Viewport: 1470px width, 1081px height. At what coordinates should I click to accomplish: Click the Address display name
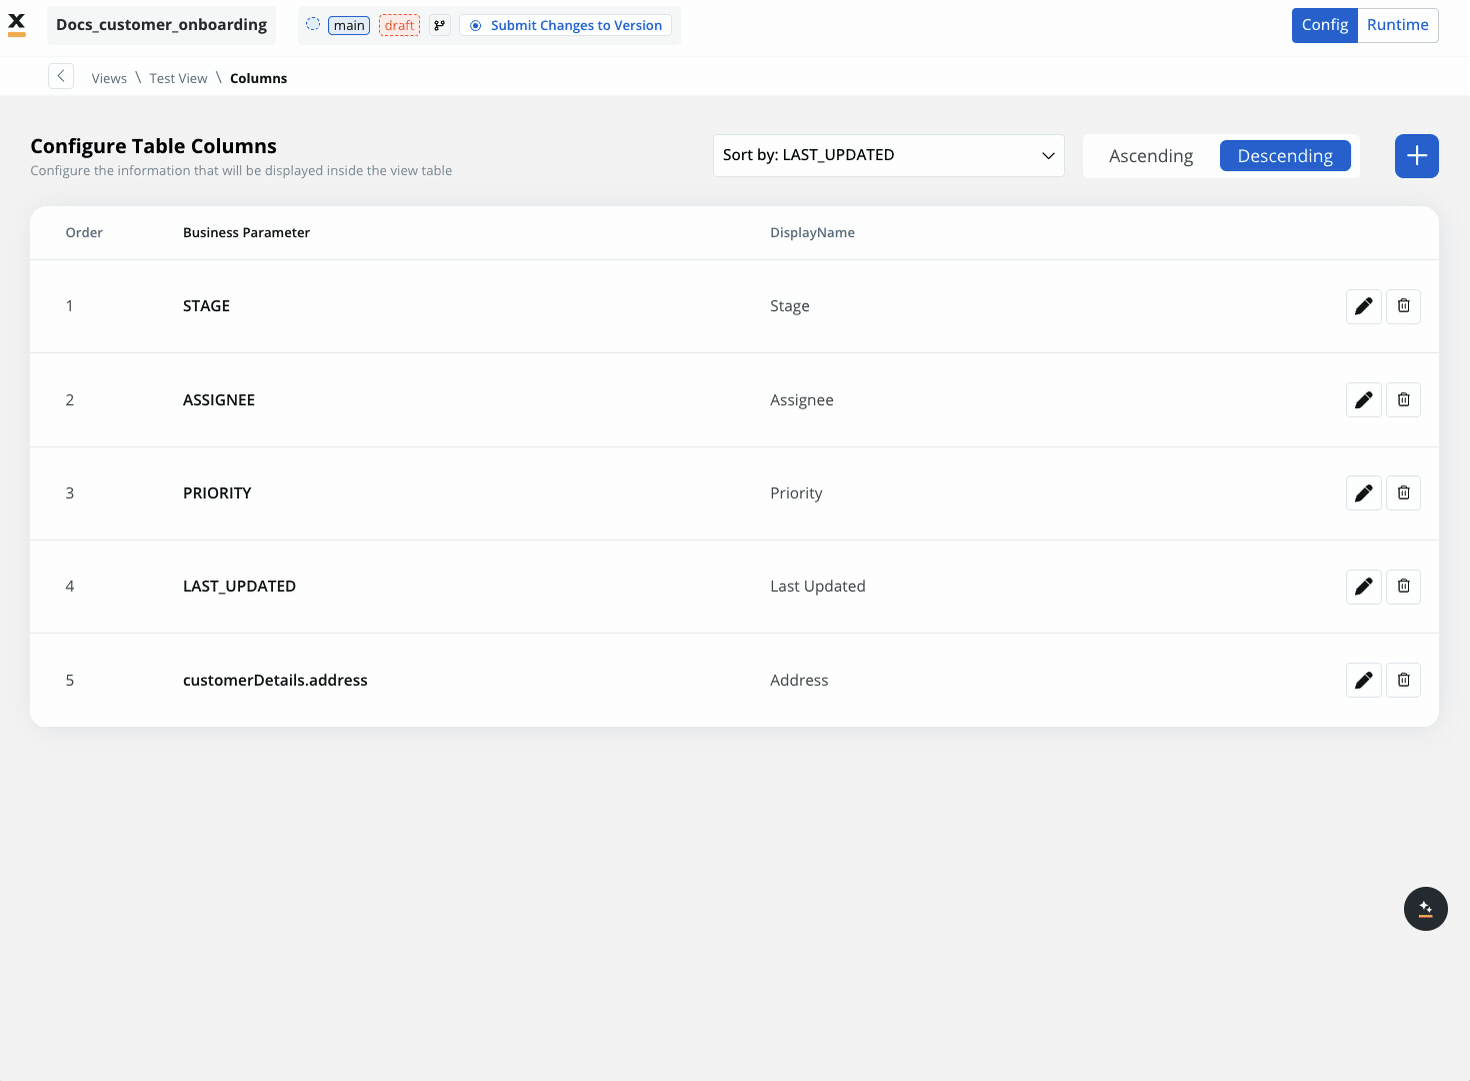point(799,680)
